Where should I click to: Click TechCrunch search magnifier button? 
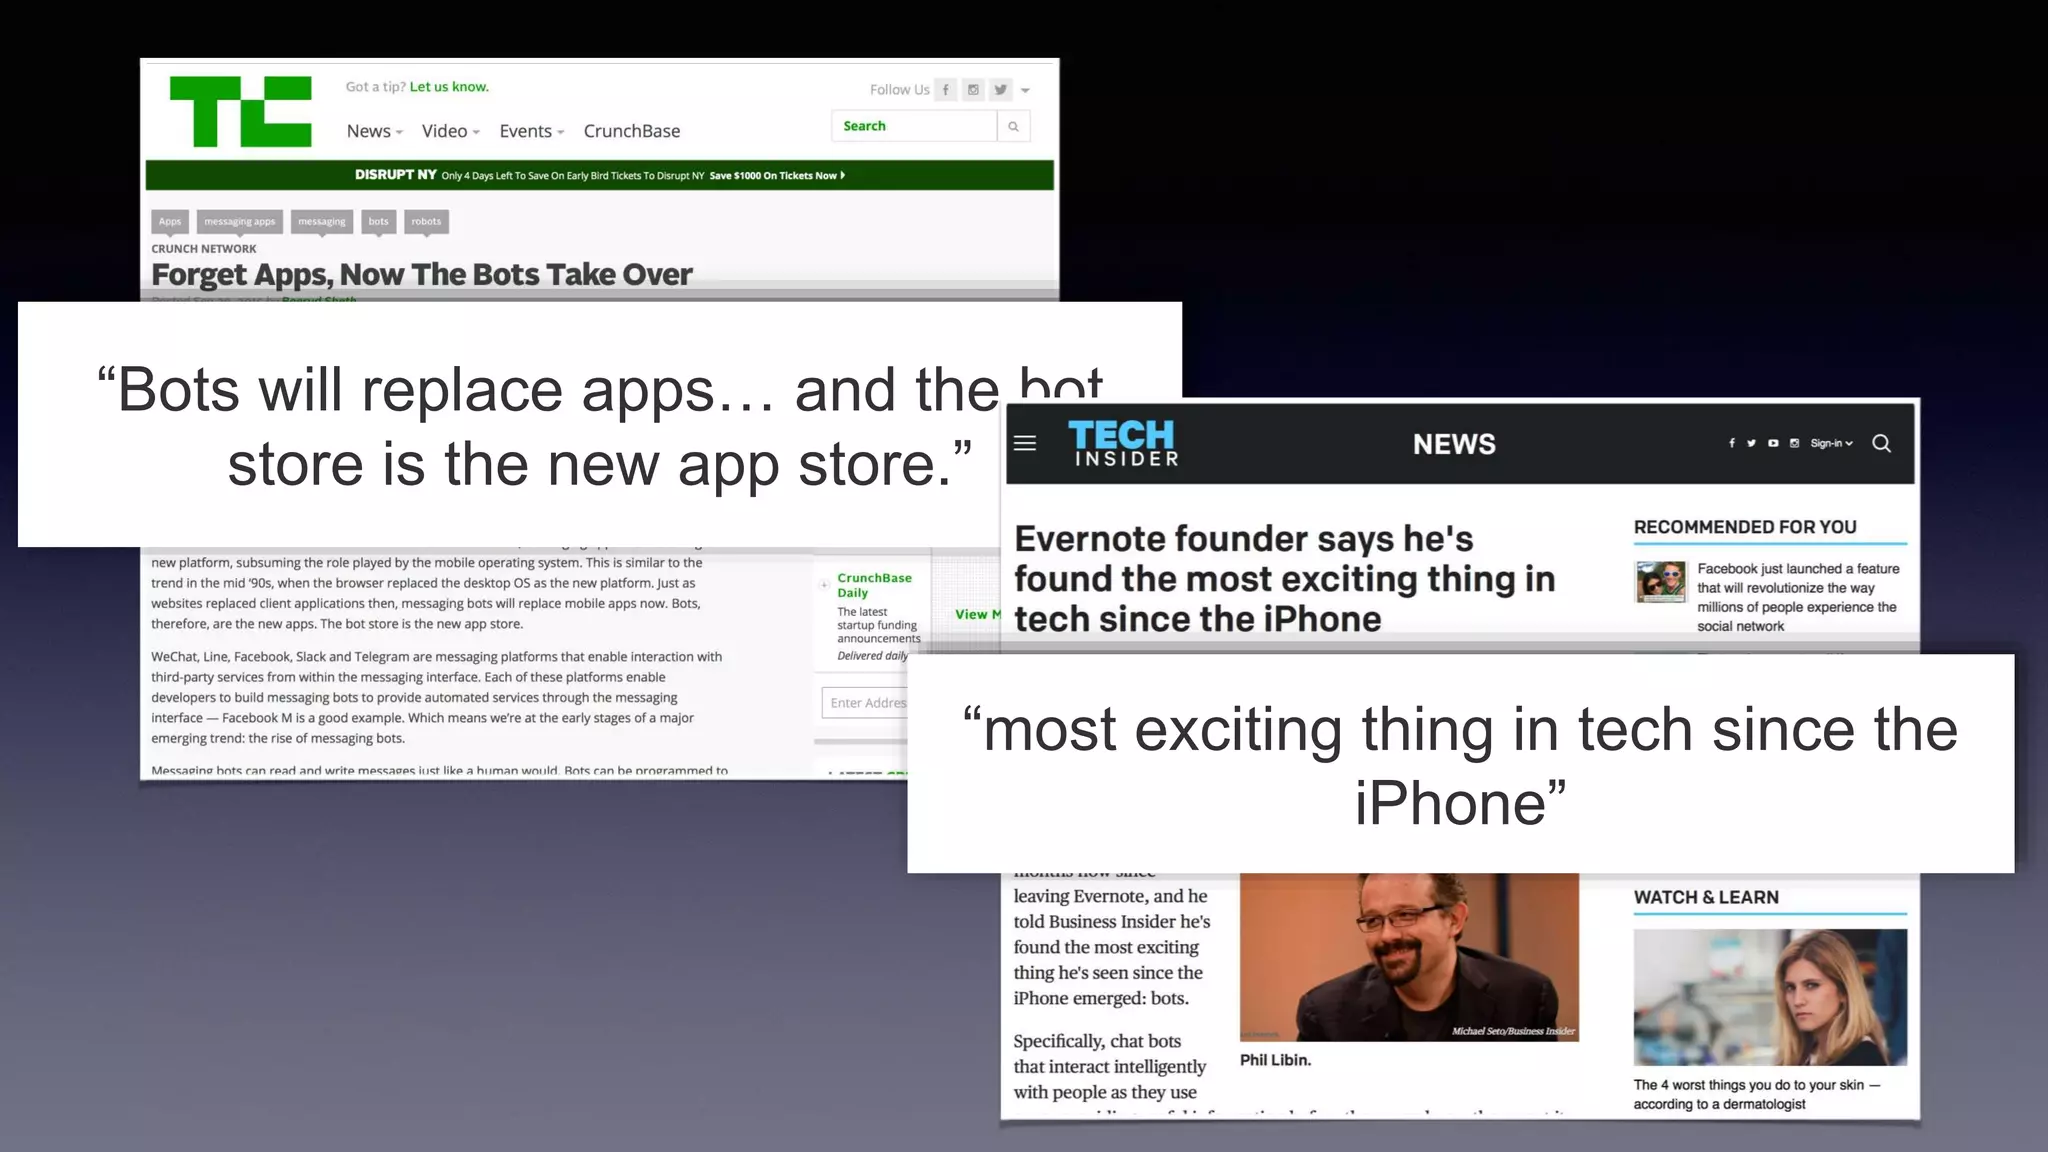tap(1013, 126)
